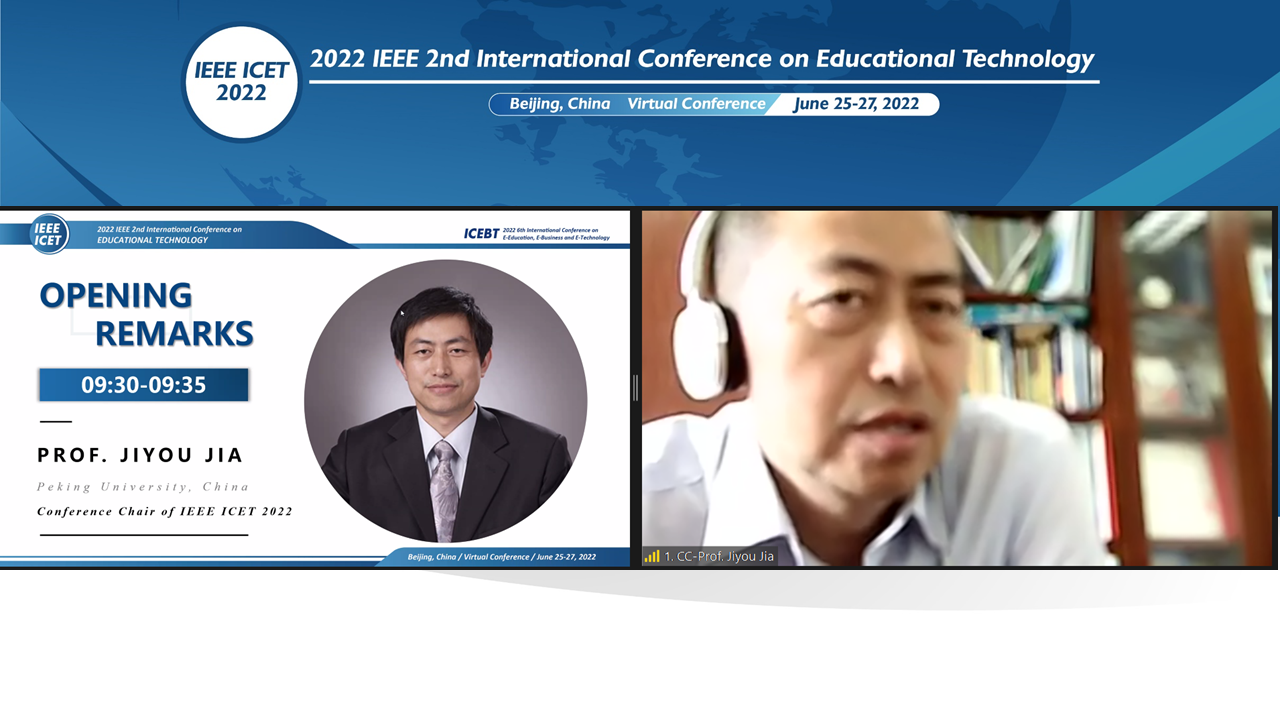Screen dimensions: 1280x720
Task: Click the signal strength bars icon
Action: coord(652,556)
